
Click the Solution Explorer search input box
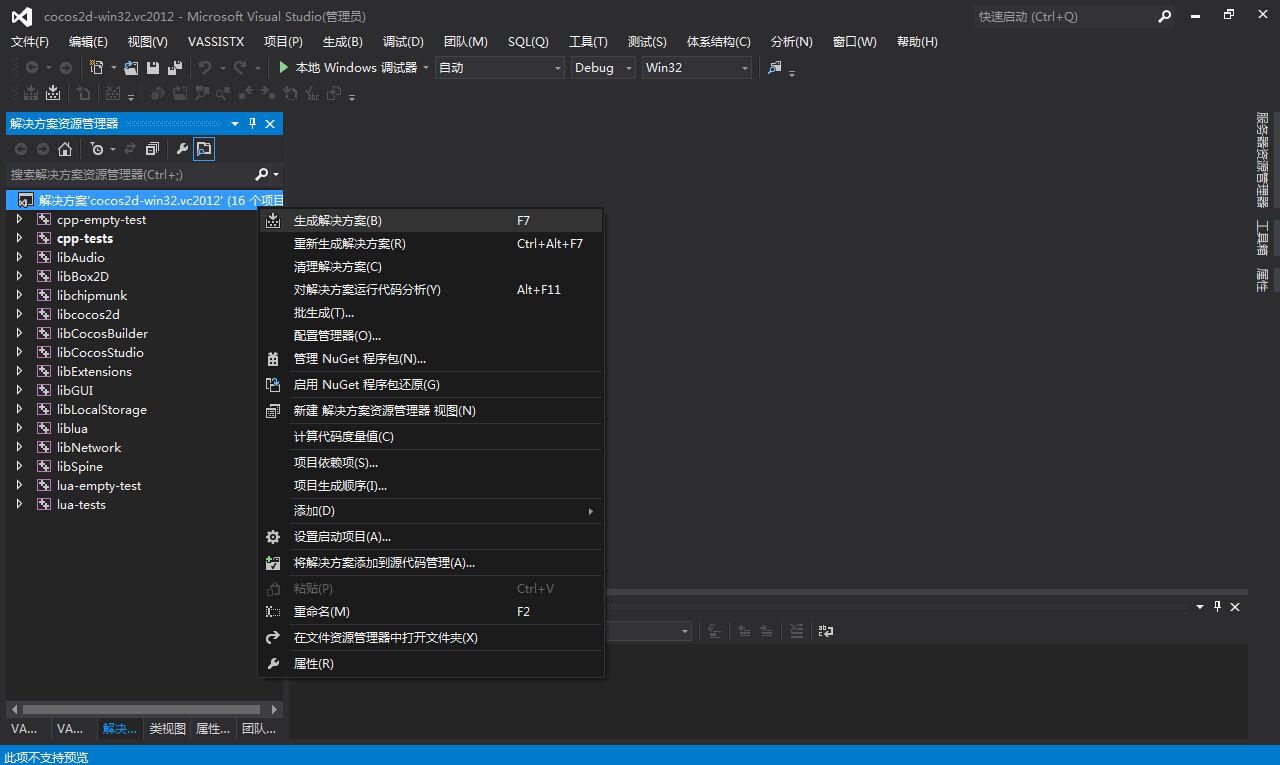coord(130,174)
